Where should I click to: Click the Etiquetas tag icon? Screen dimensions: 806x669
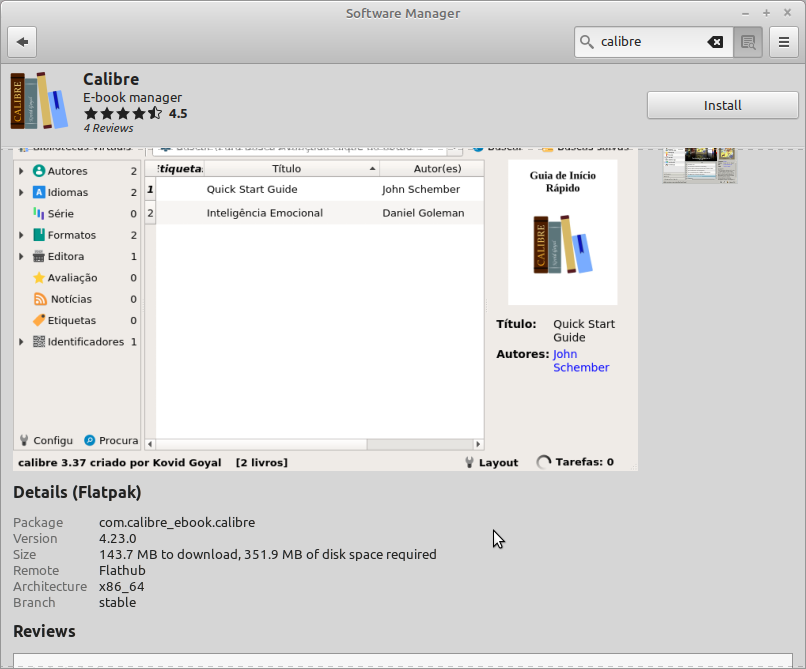tap(39, 320)
